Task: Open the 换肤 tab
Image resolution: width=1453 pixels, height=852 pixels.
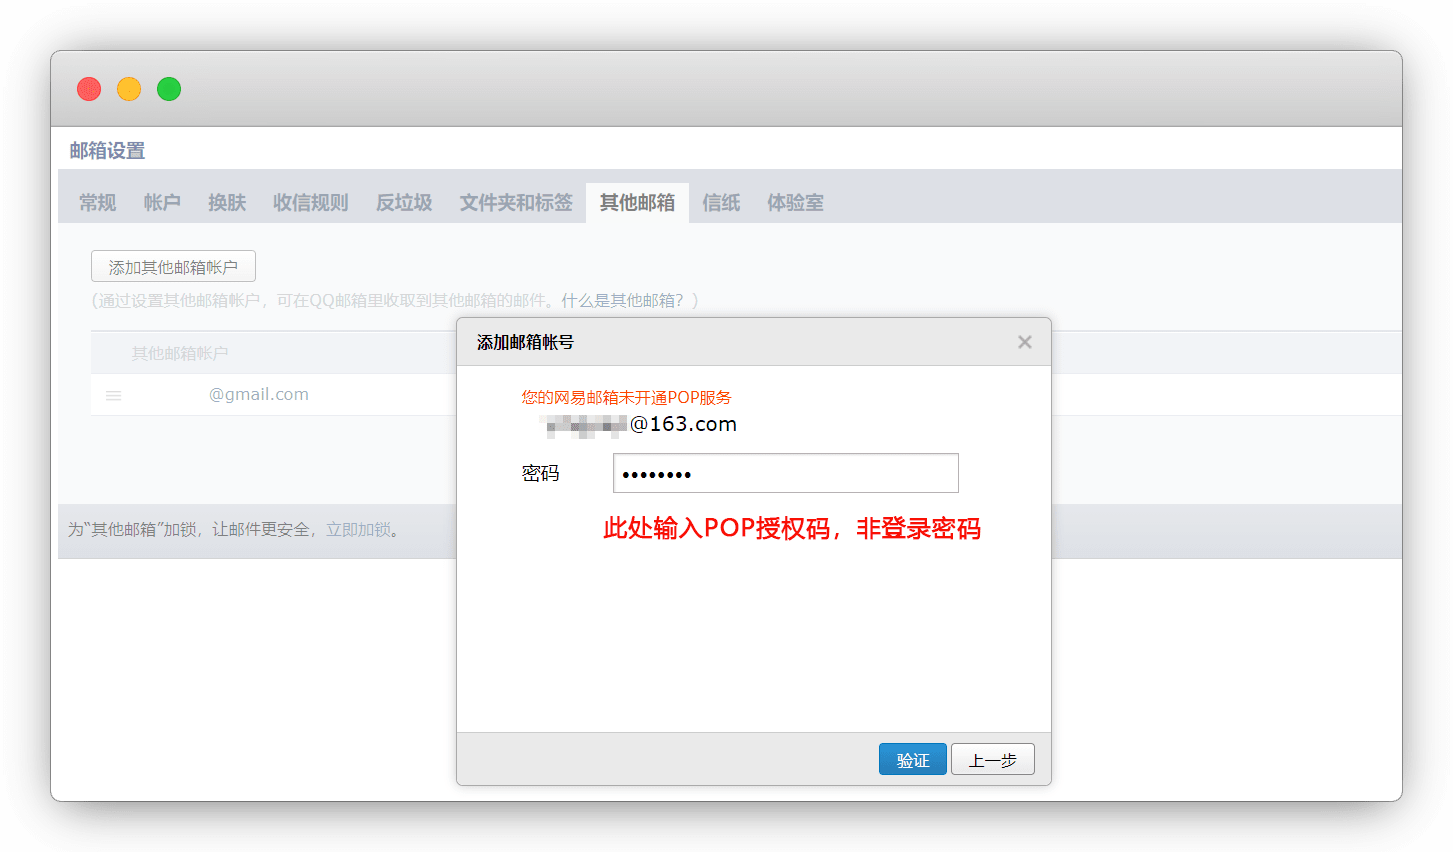Action: pos(227,203)
